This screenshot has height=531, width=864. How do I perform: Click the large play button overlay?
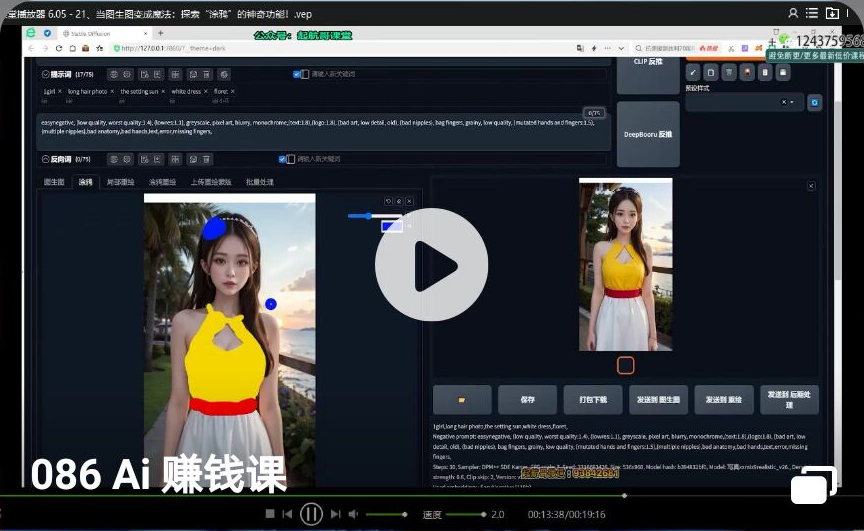[x=431, y=264]
